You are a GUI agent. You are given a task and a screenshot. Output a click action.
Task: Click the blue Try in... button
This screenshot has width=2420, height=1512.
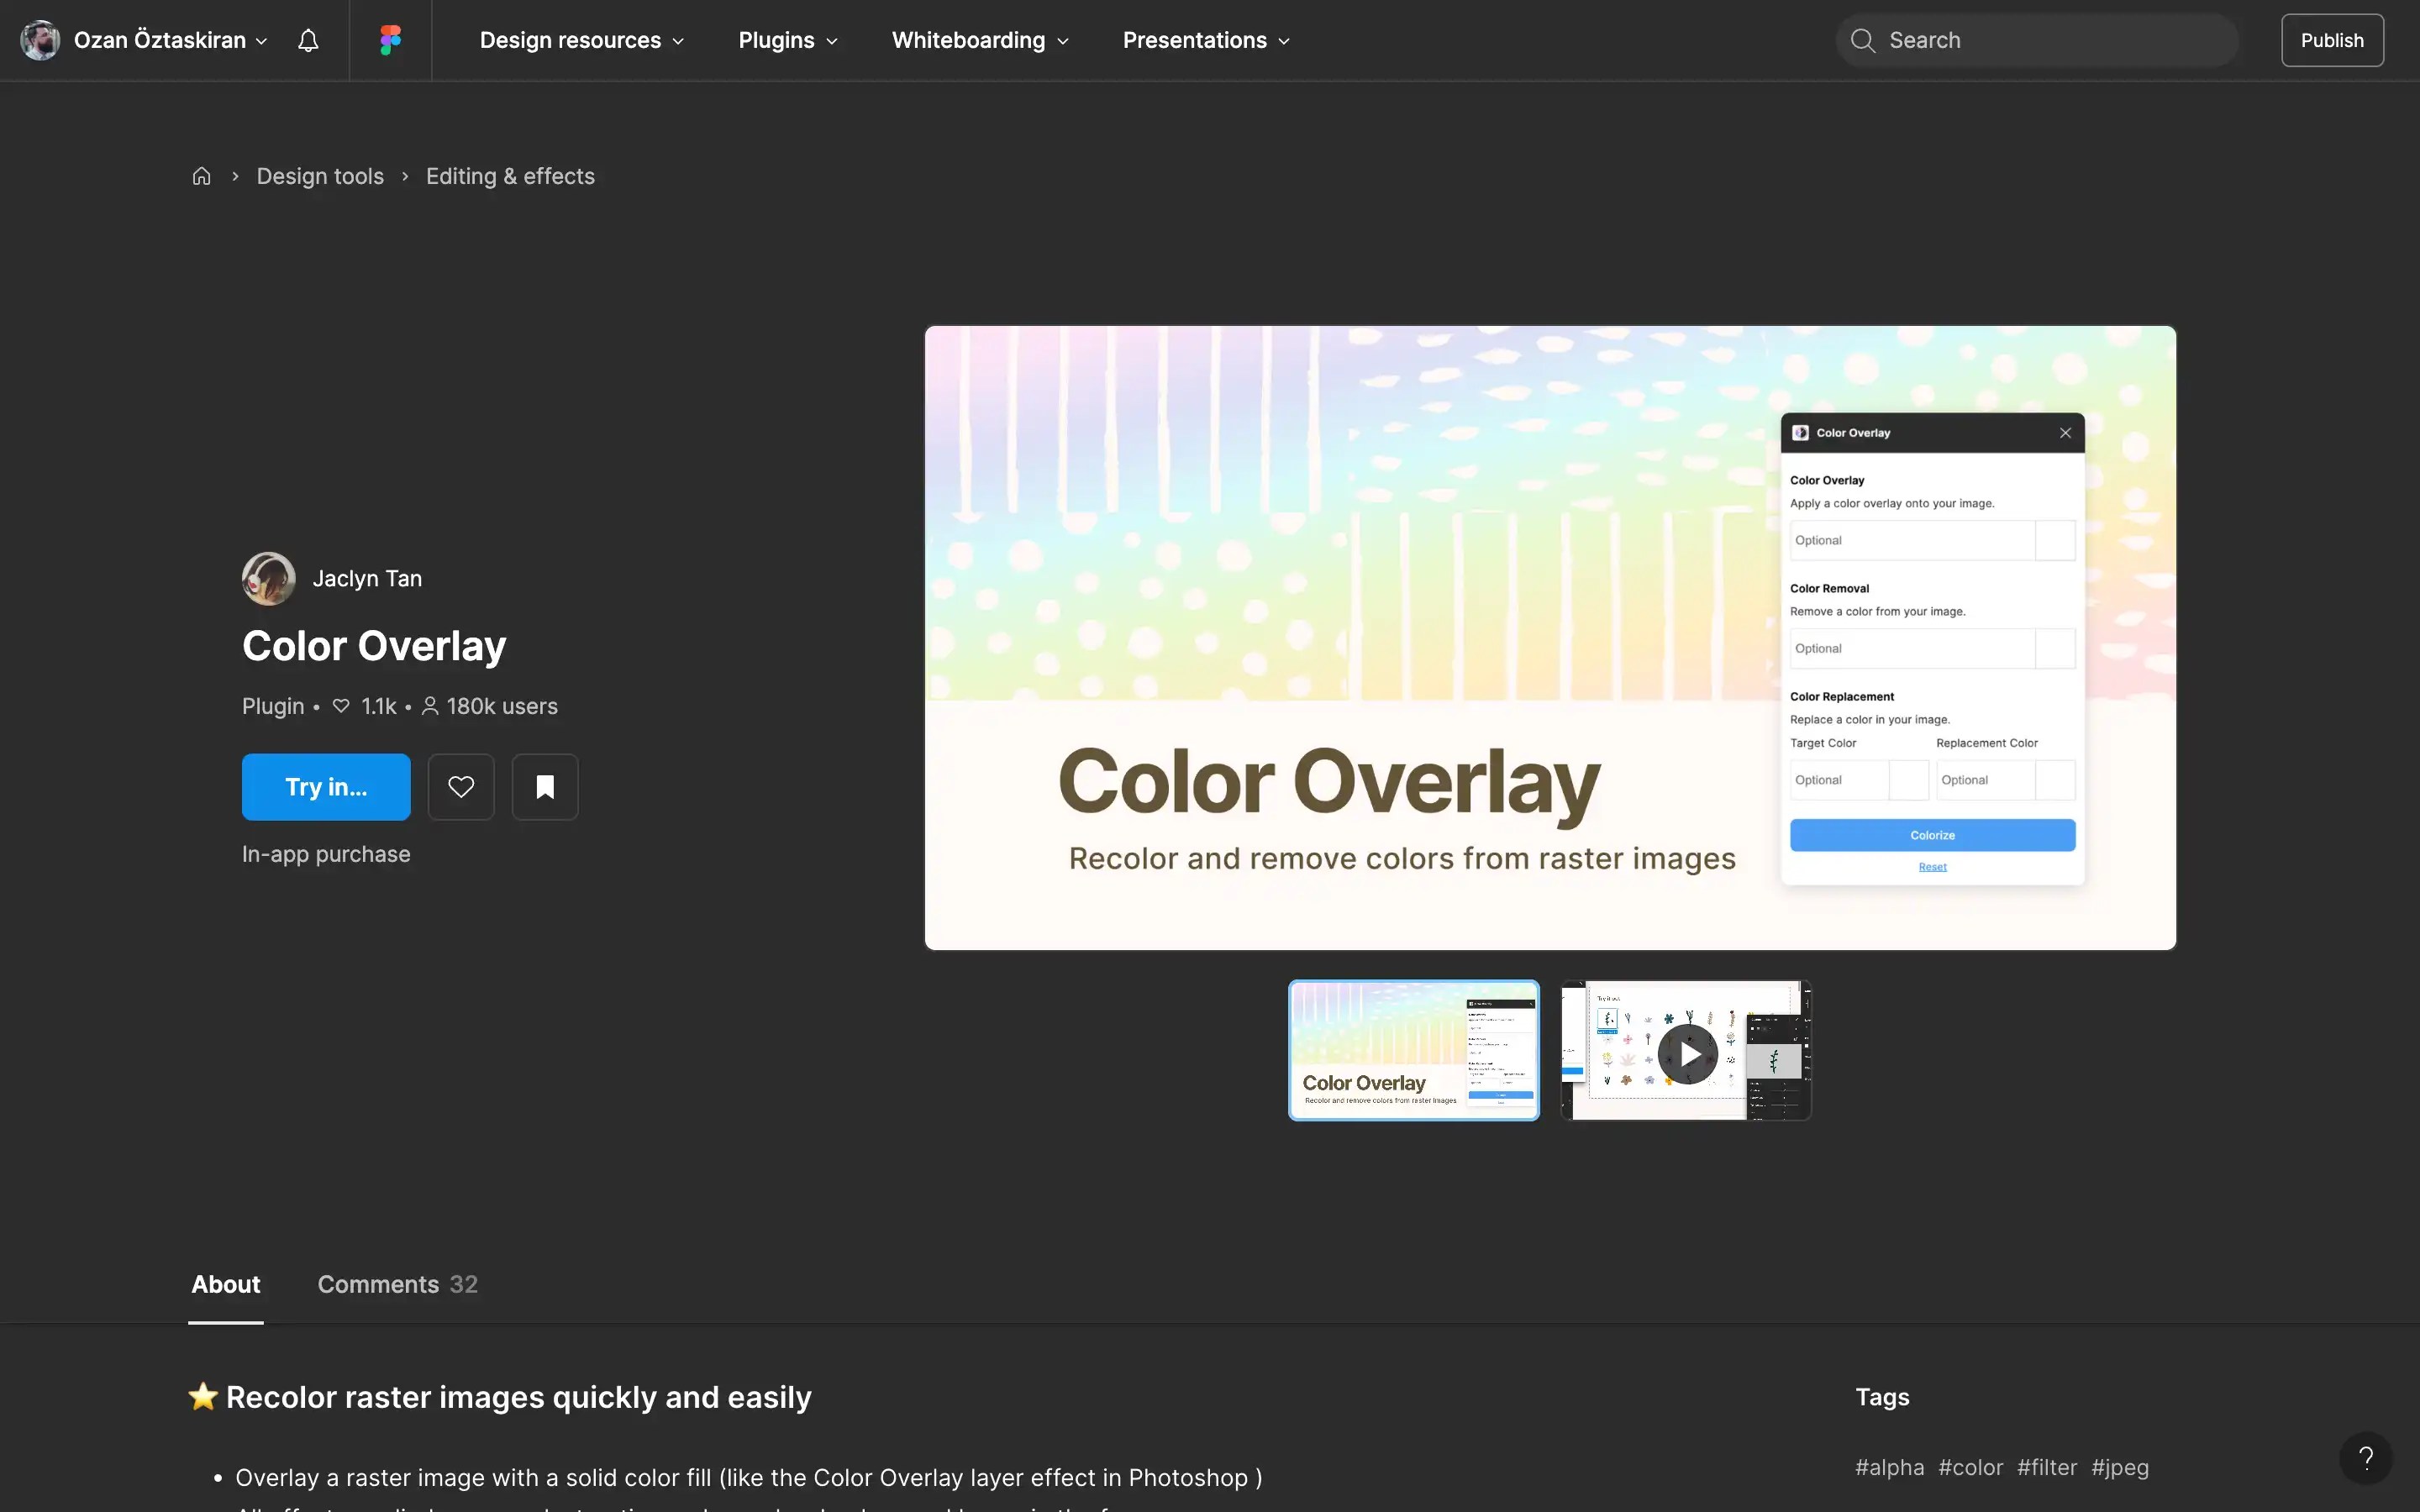tap(326, 787)
